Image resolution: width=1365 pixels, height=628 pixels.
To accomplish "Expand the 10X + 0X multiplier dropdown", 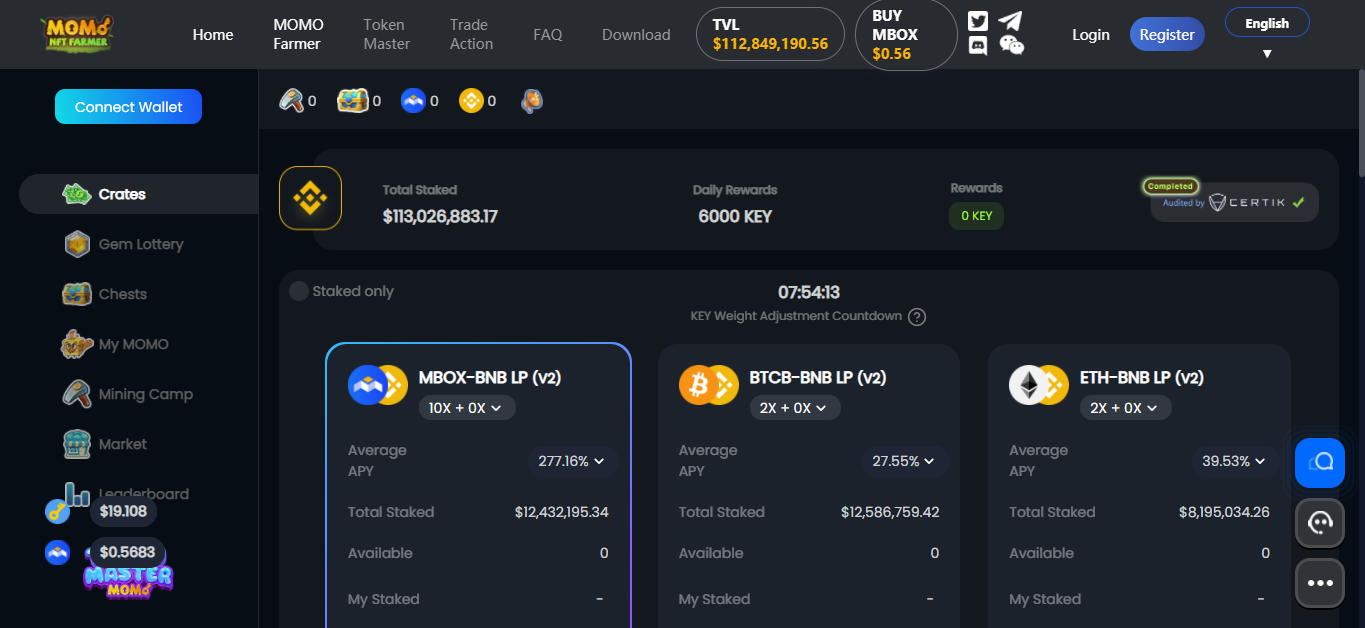I will [467, 408].
